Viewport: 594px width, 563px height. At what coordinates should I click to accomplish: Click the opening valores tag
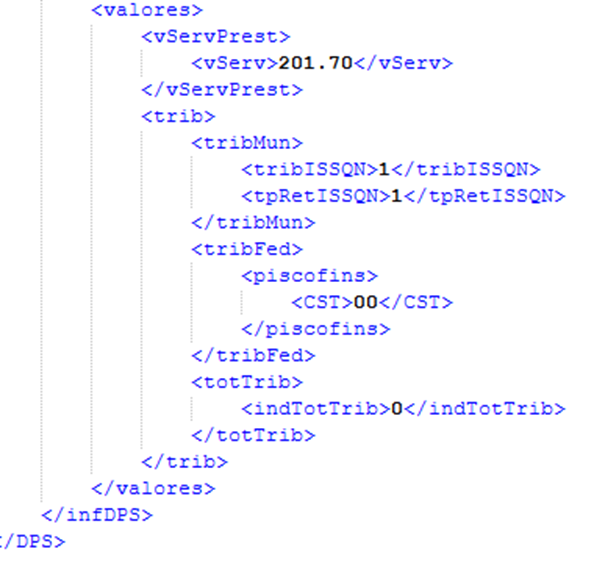(x=147, y=10)
